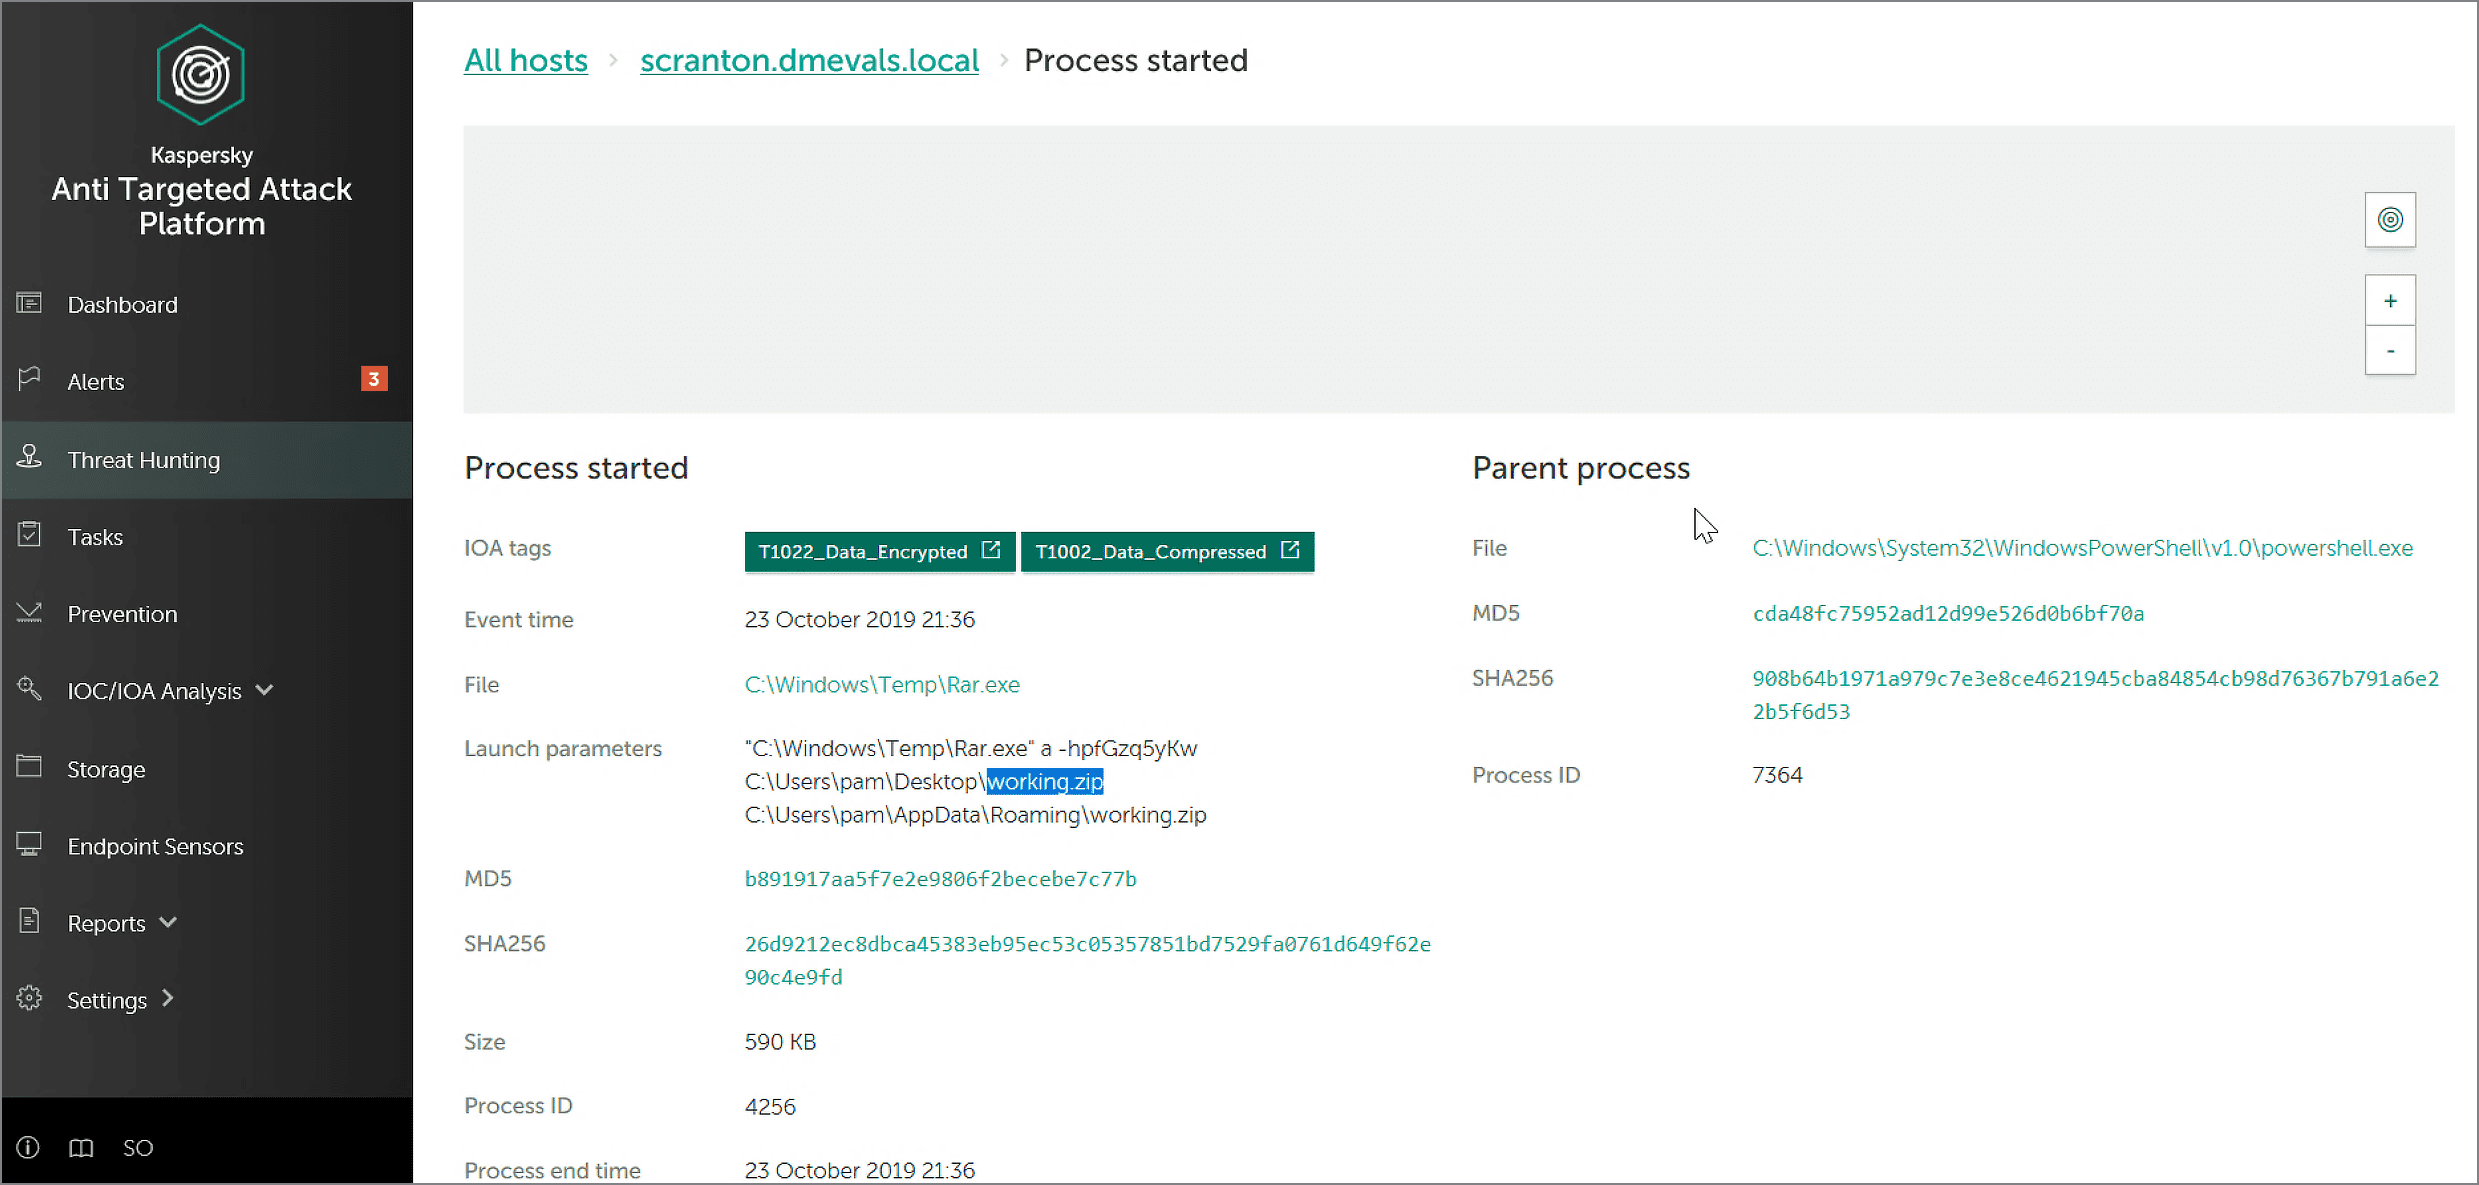Open the documentation book icon
This screenshot has width=2479, height=1185.
pyautogui.click(x=81, y=1147)
